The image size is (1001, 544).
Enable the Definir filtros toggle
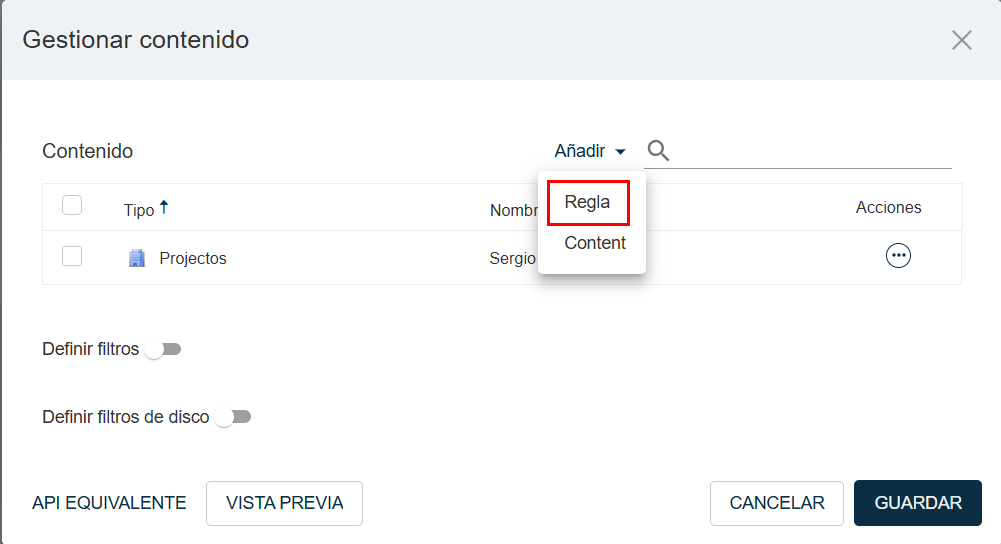coord(162,350)
